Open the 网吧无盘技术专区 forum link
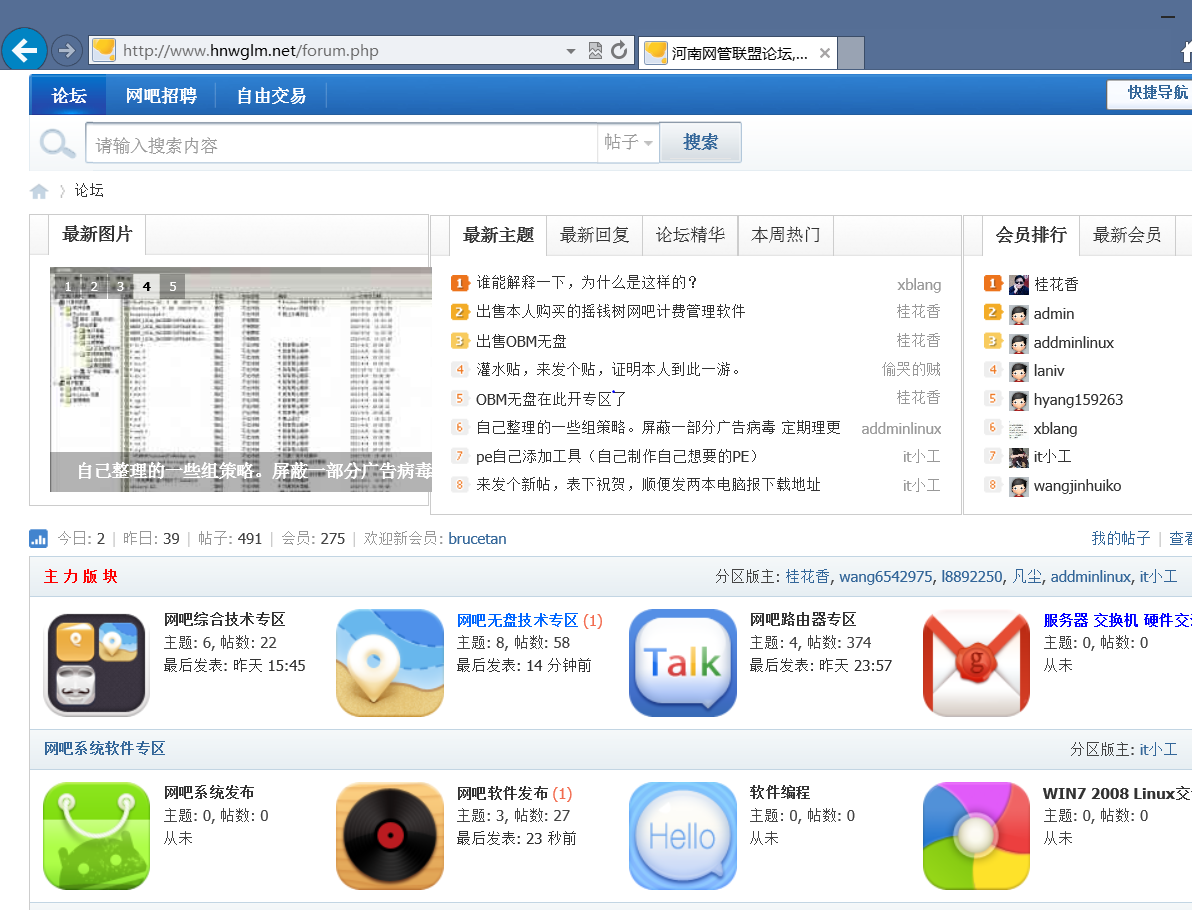 click(x=518, y=620)
